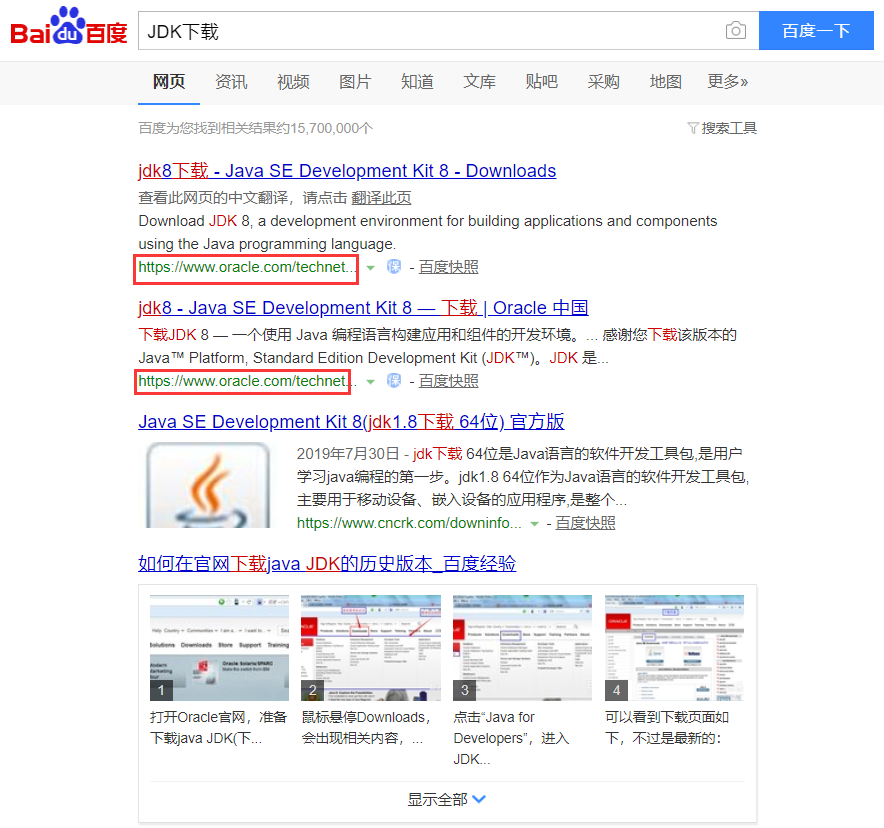Click caption 可以看到下载页面如下

pyautogui.click(x=667, y=728)
